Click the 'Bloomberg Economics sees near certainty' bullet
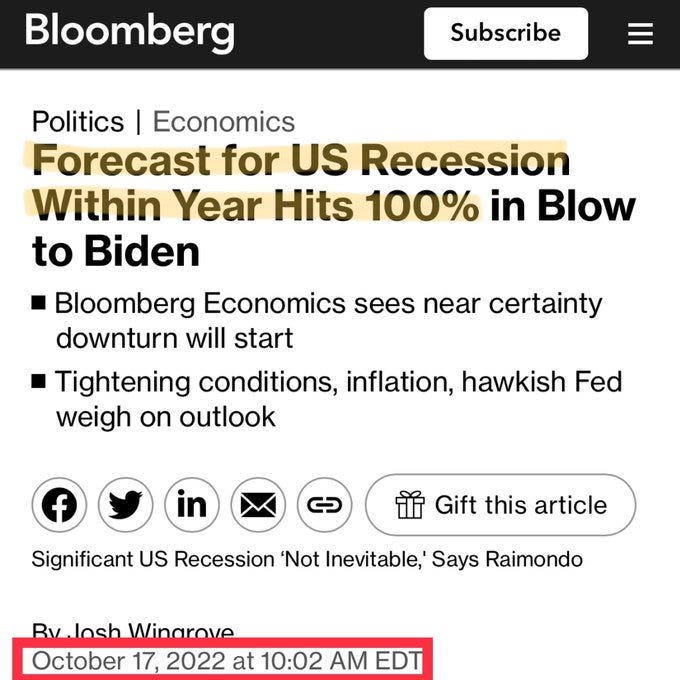 [x=317, y=320]
